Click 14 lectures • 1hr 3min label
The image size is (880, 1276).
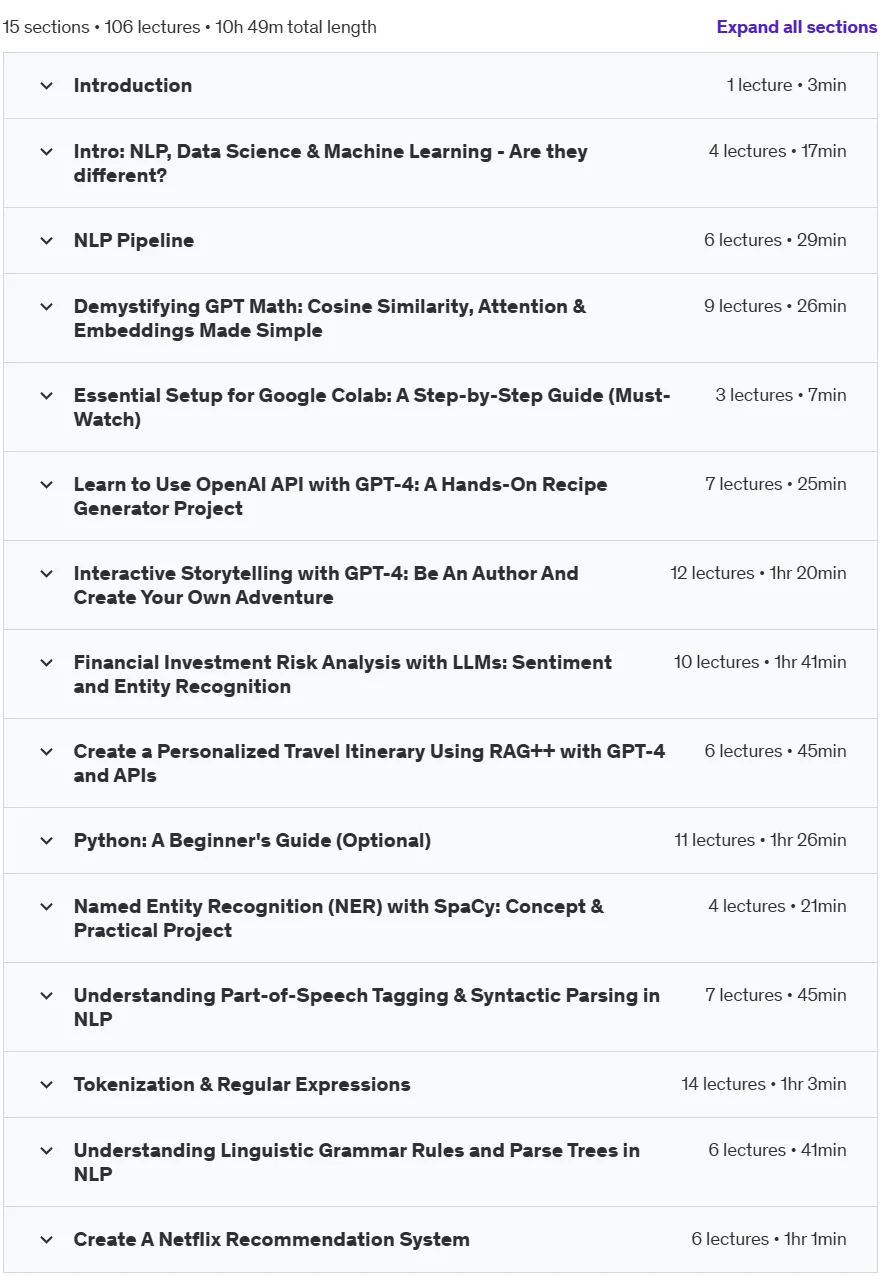764,1084
